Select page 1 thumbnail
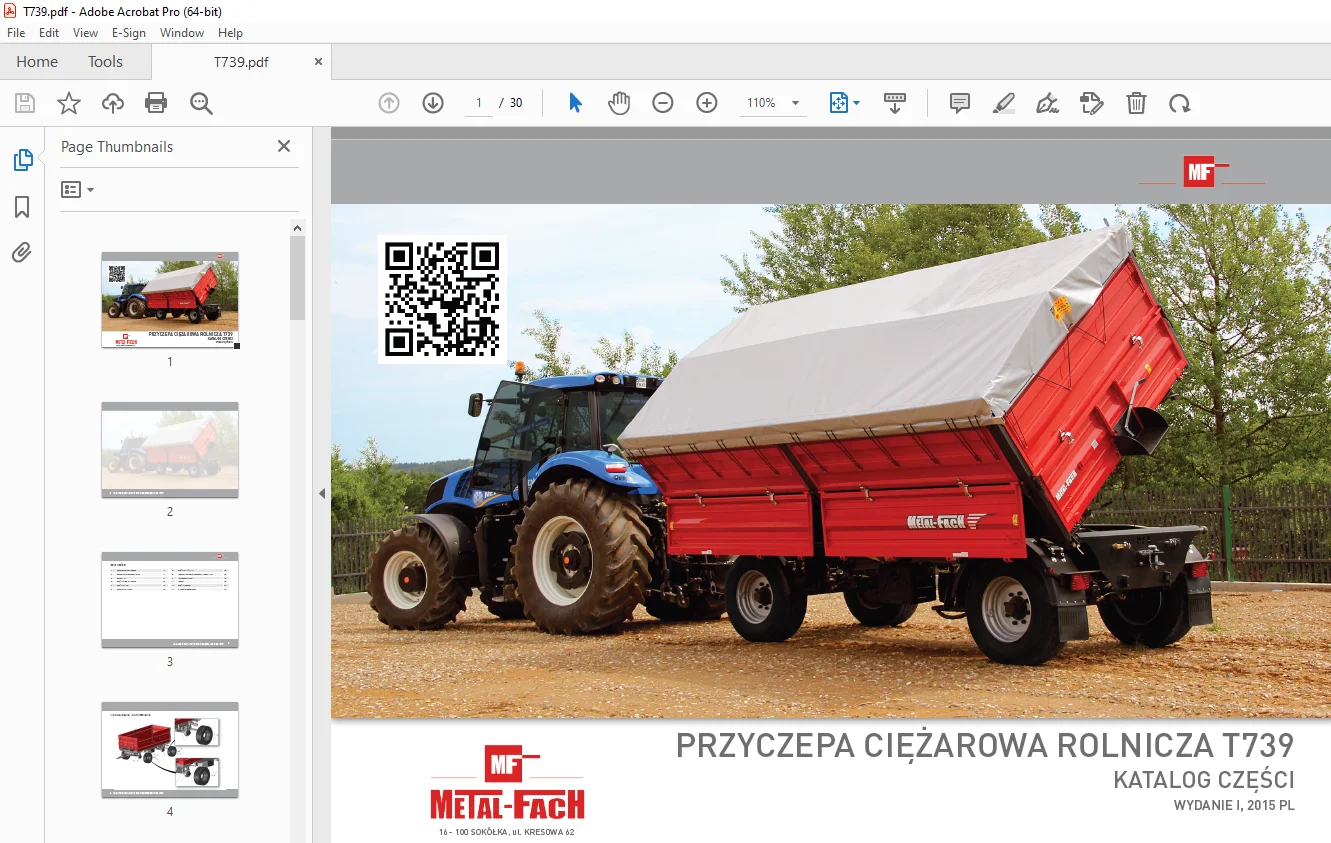Image resolution: width=1331 pixels, height=843 pixels. click(x=170, y=300)
